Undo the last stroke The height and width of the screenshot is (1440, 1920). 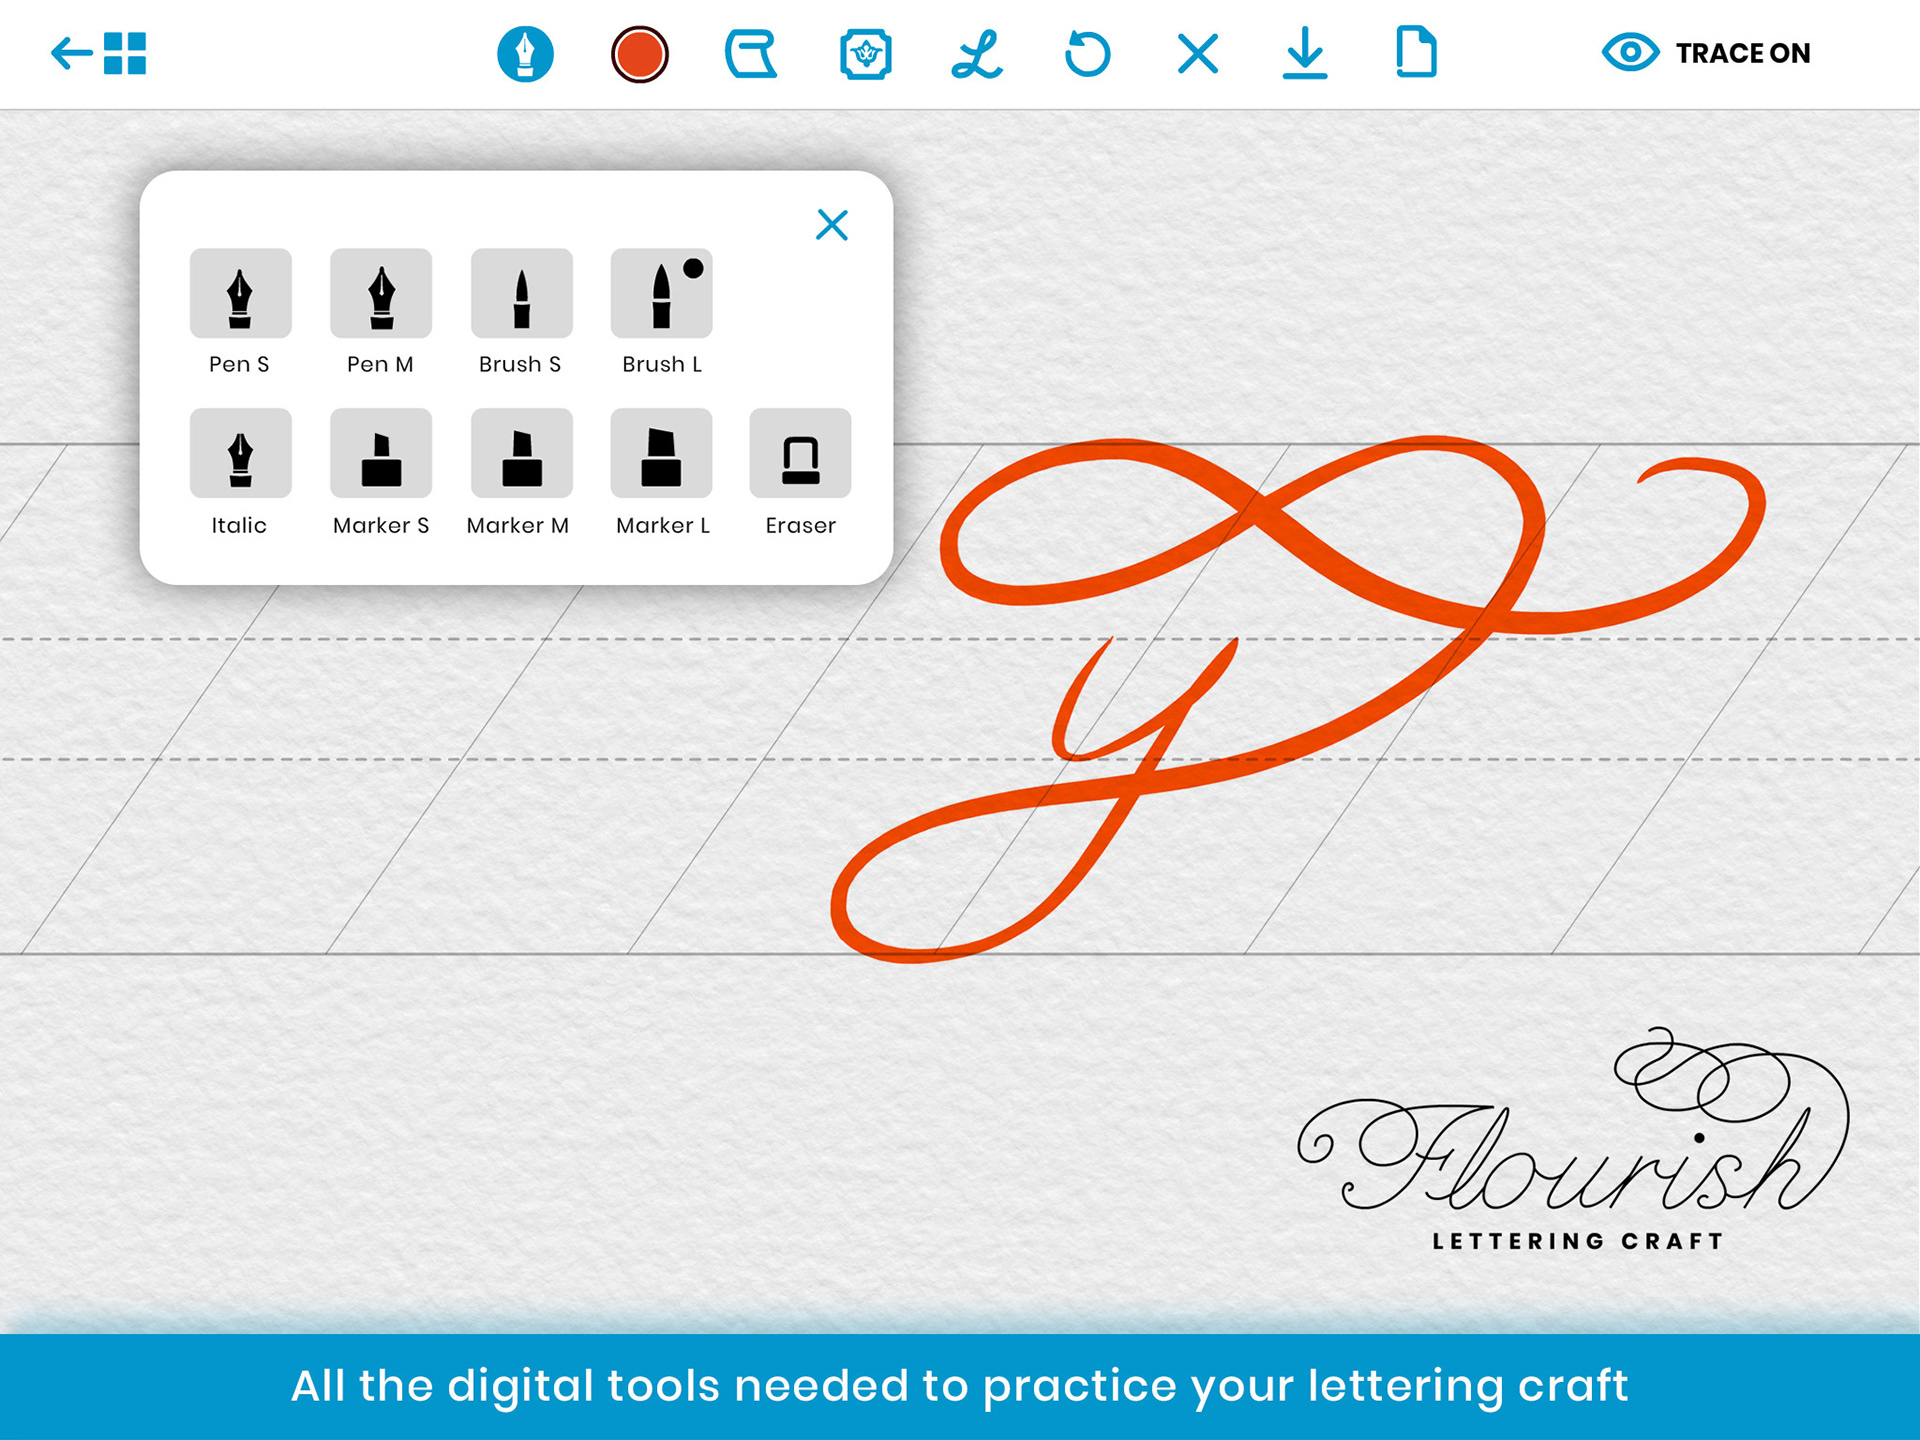[1088, 54]
